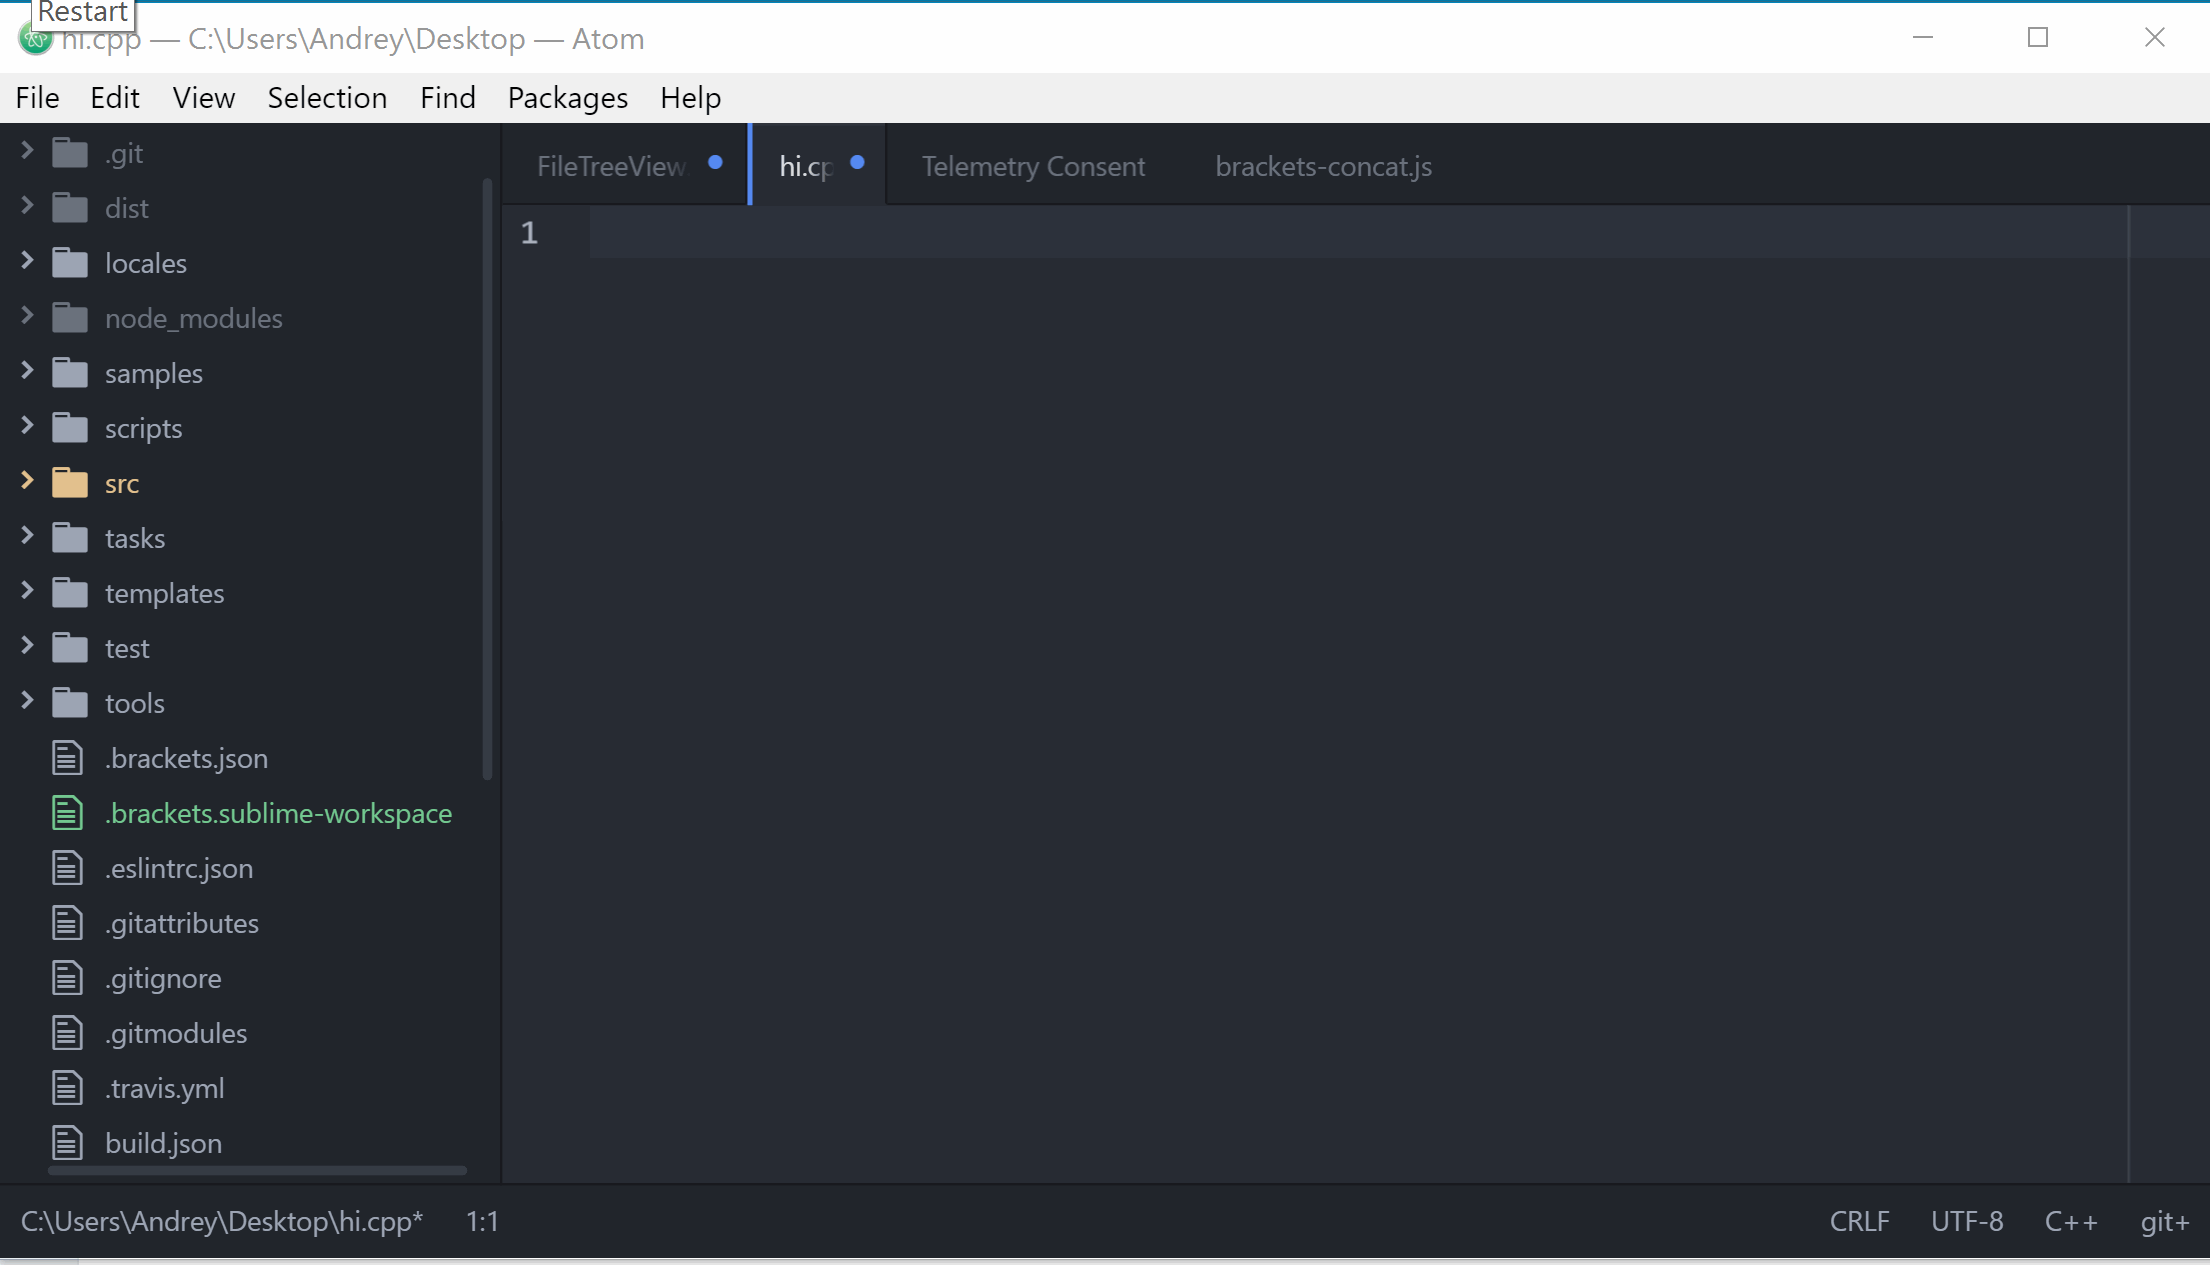This screenshot has height=1265, width=2210.
Task: Click modified dot on FileTreeView tab
Action: 715,163
